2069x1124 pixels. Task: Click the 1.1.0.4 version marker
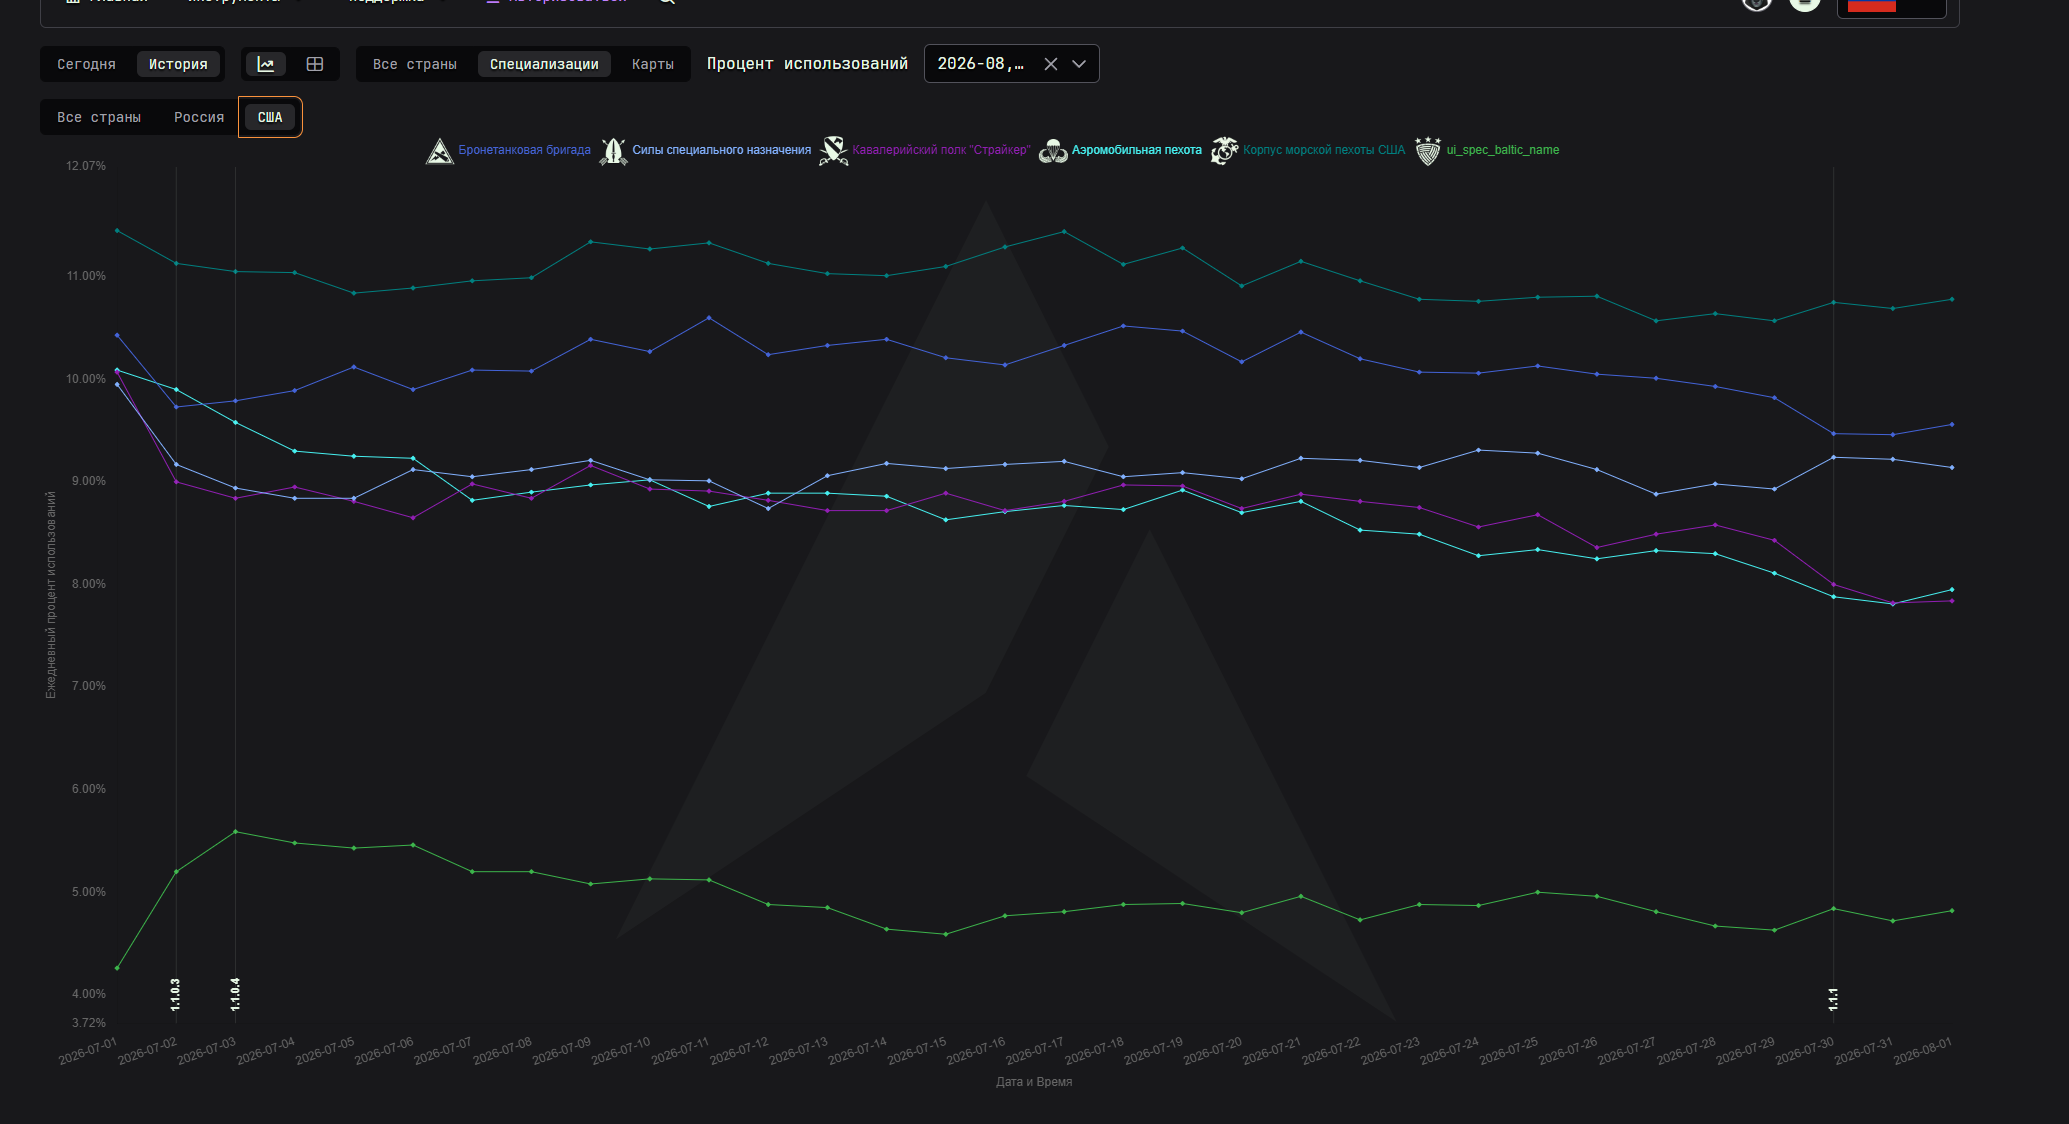tap(235, 994)
